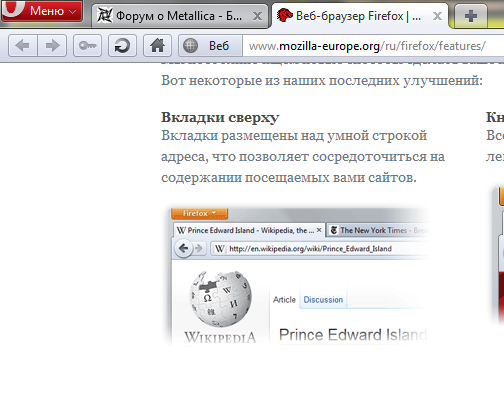Click the Metallica forum tab favicon

point(105,16)
